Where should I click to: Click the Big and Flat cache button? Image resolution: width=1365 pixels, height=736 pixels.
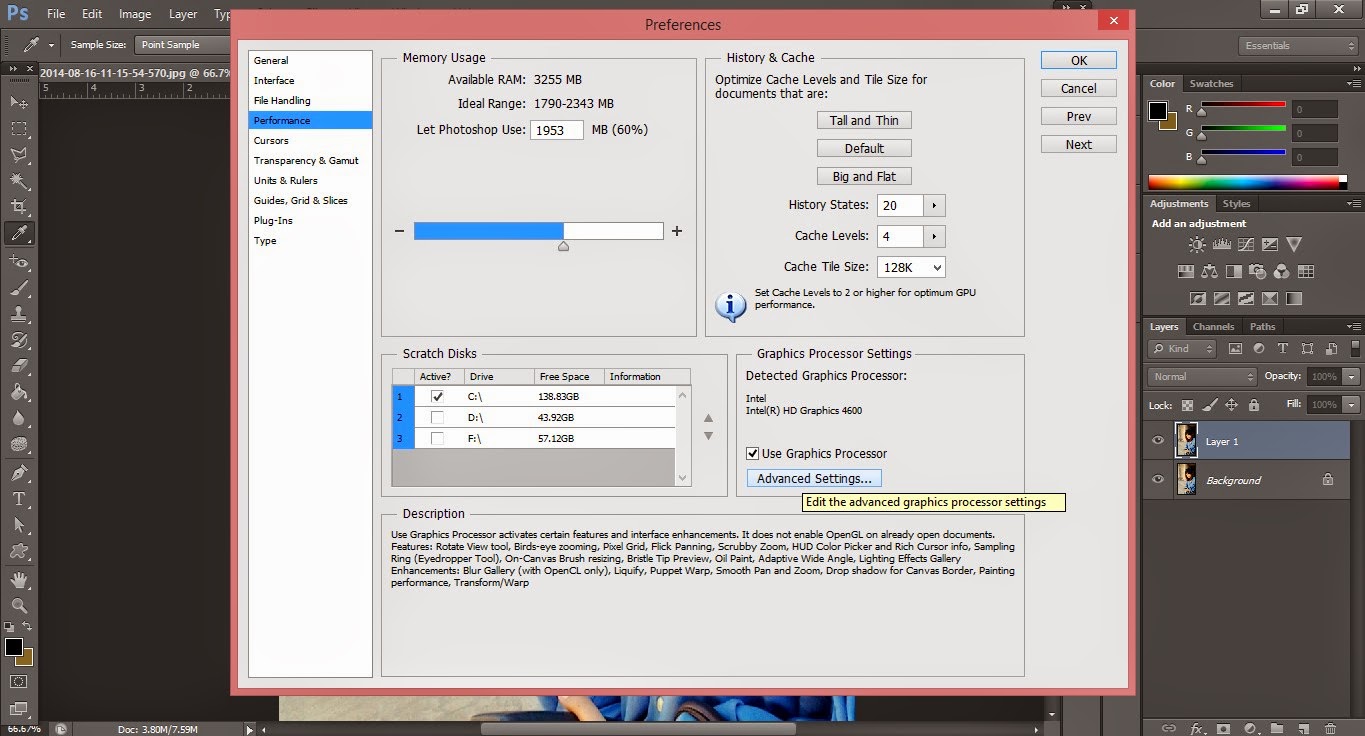point(864,176)
